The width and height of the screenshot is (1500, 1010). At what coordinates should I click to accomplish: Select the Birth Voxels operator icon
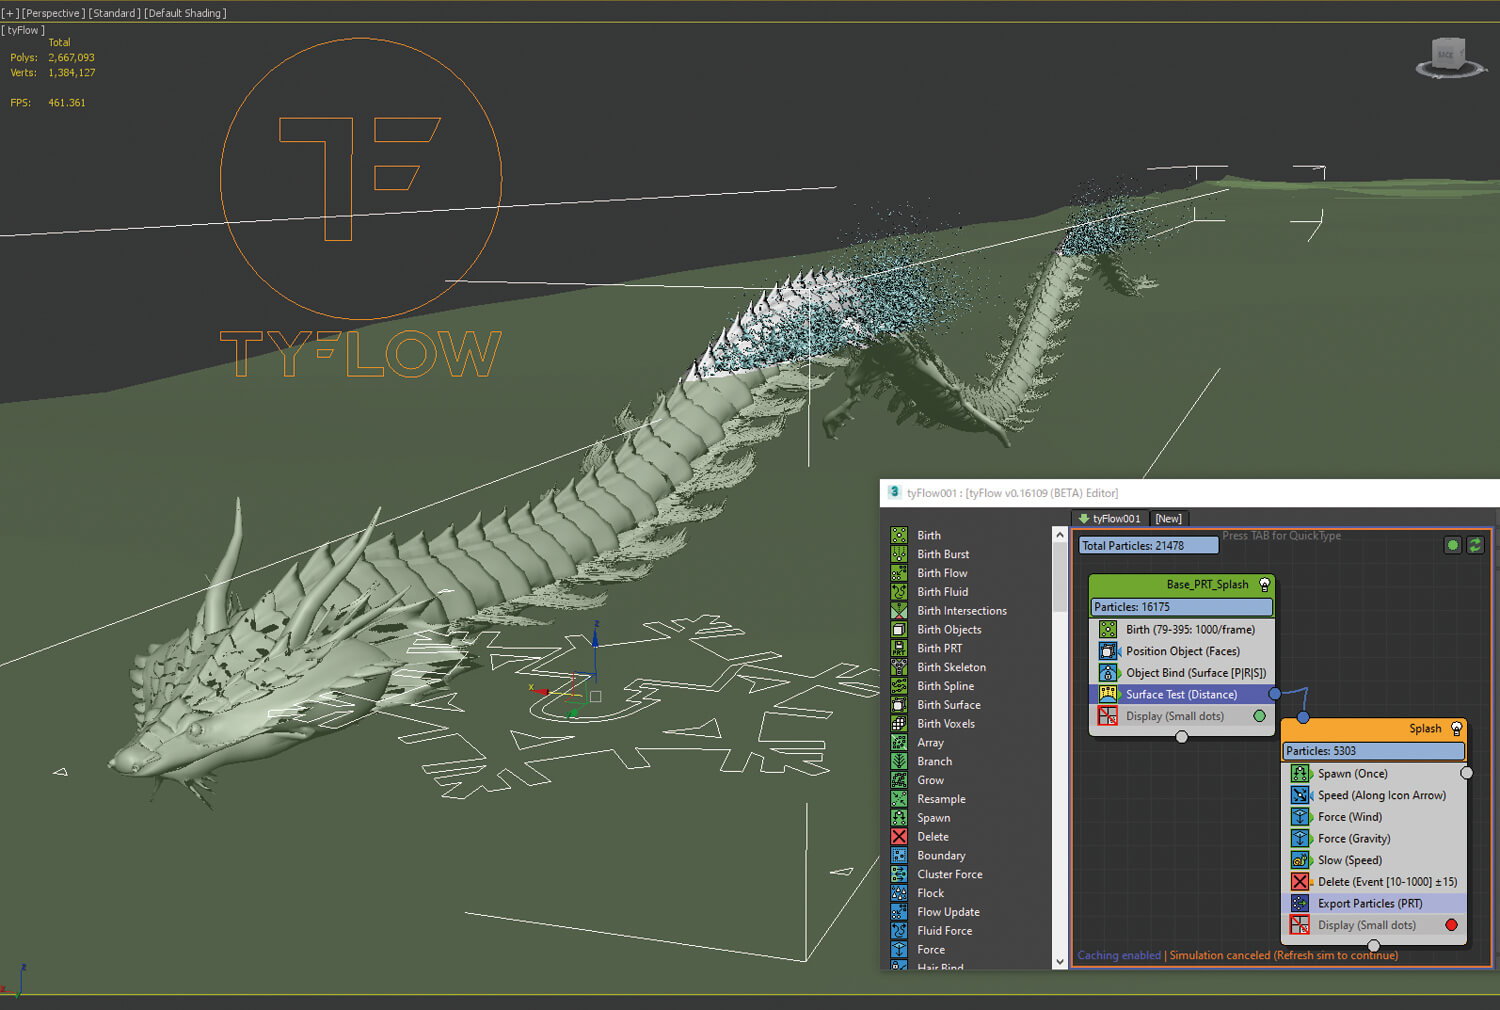coord(899,724)
